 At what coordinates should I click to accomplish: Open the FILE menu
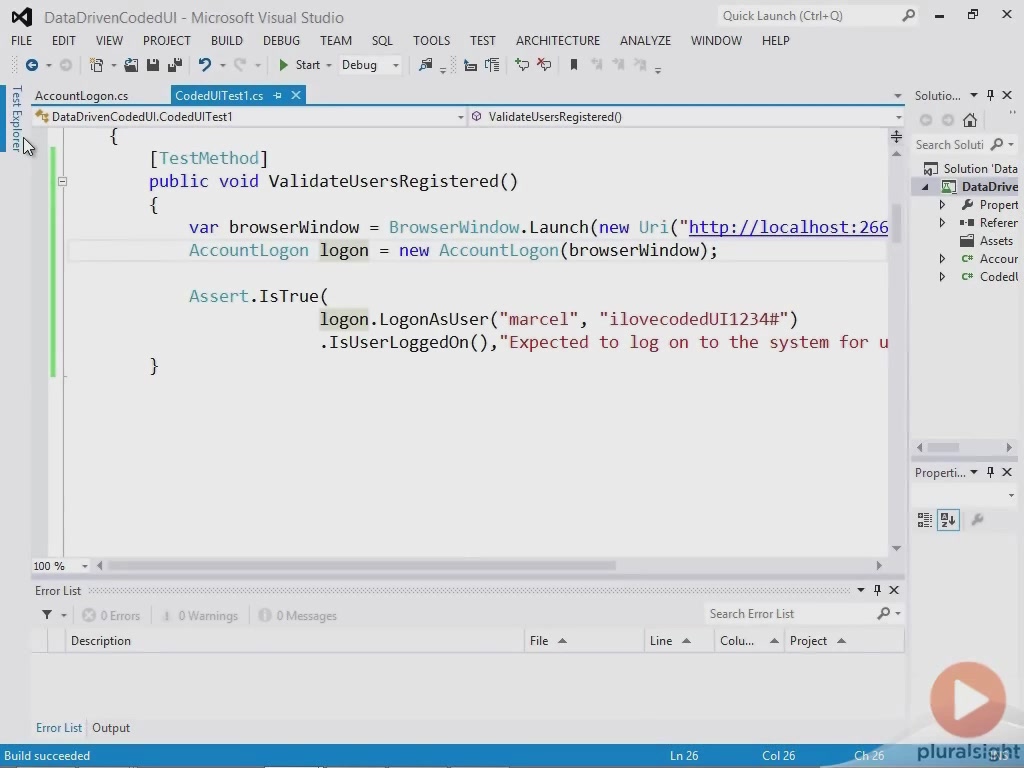coord(22,40)
